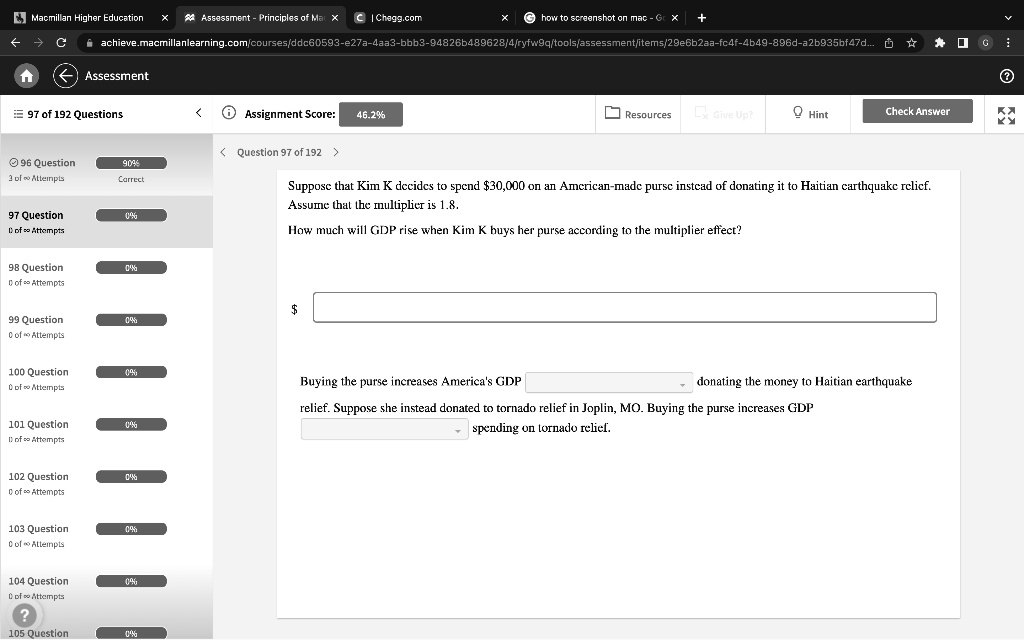Open the dropdown before 'donating the money'
Screen dimensions: 1024x640
[x=609, y=382]
